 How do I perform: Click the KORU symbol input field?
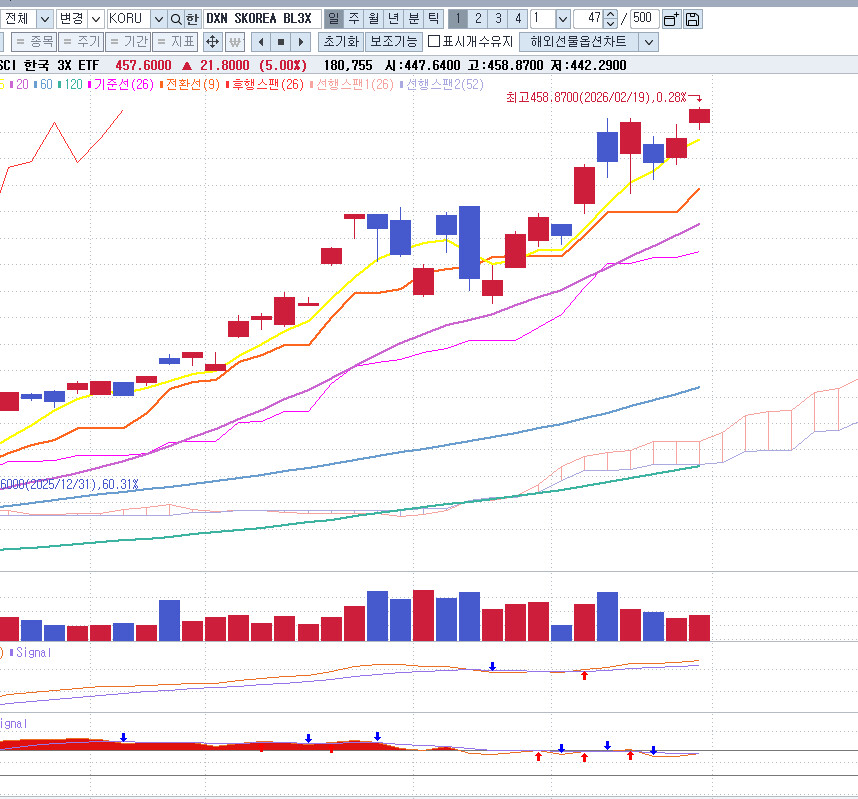point(129,19)
